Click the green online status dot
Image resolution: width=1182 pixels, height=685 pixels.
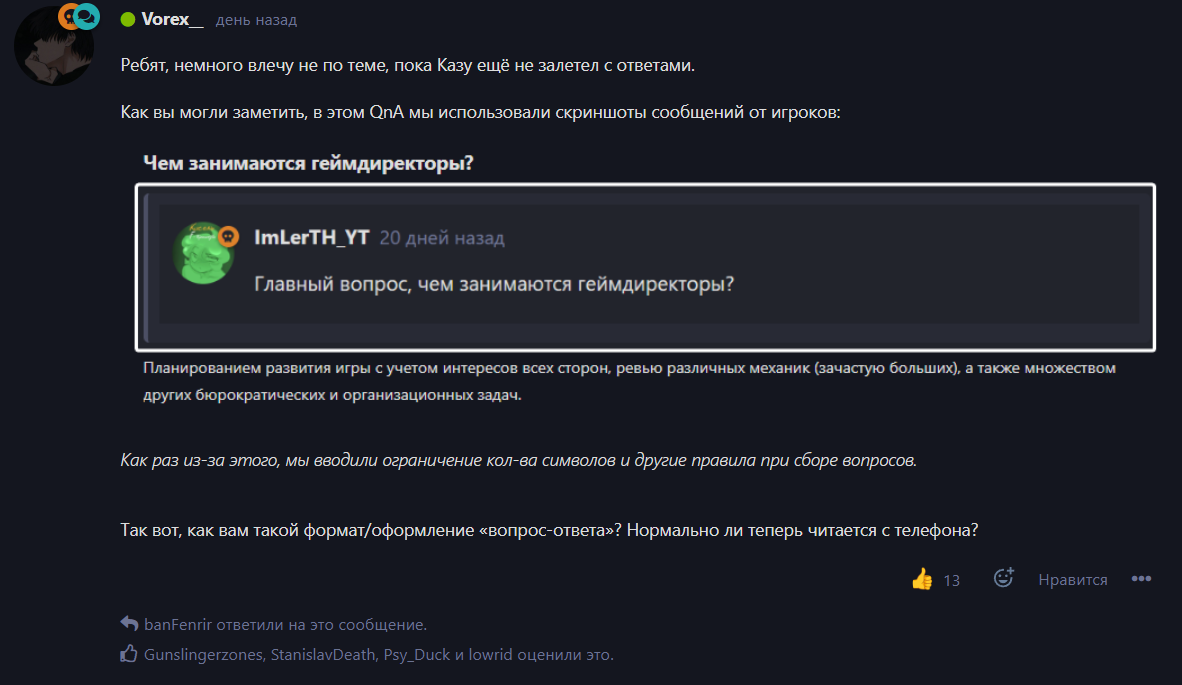pyautogui.click(x=127, y=20)
